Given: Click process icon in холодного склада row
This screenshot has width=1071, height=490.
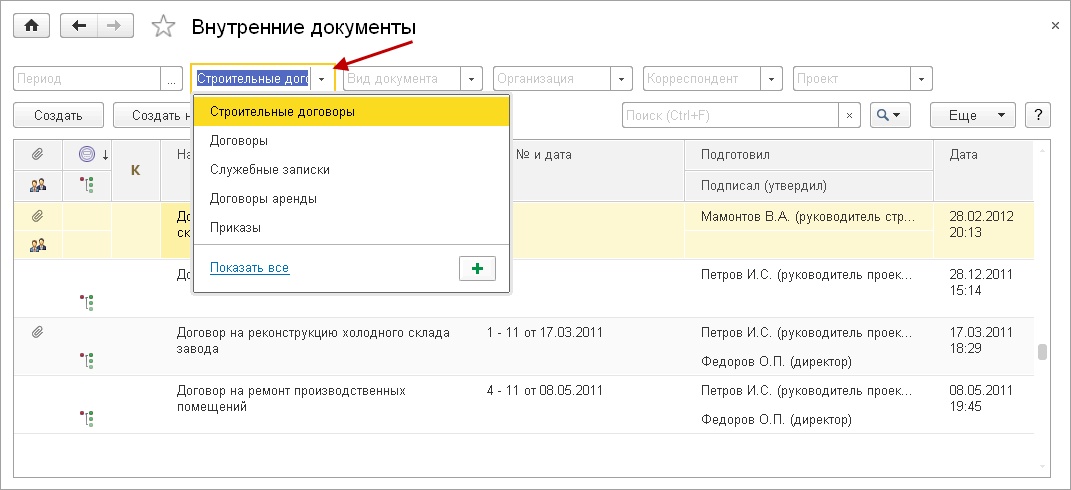Looking at the screenshot, I should pyautogui.click(x=87, y=361).
